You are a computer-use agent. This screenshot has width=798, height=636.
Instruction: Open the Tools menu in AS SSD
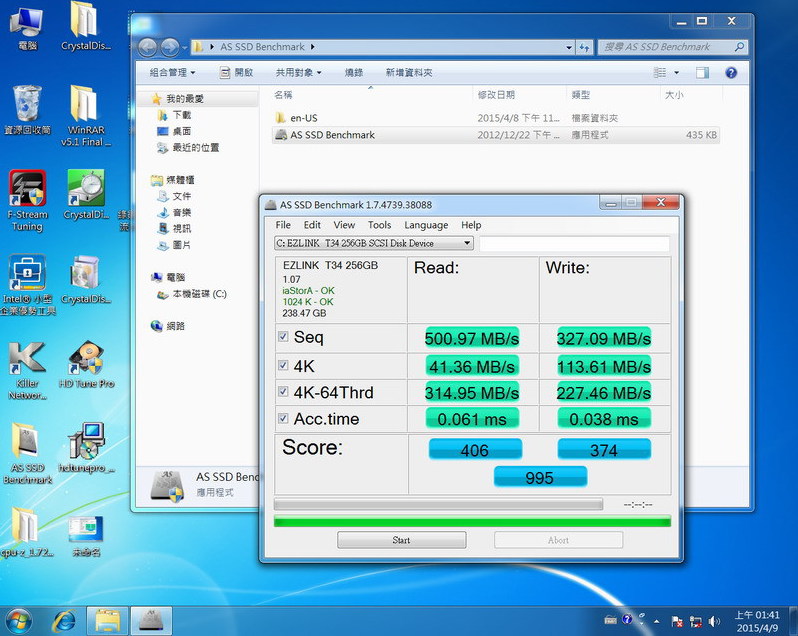(380, 225)
